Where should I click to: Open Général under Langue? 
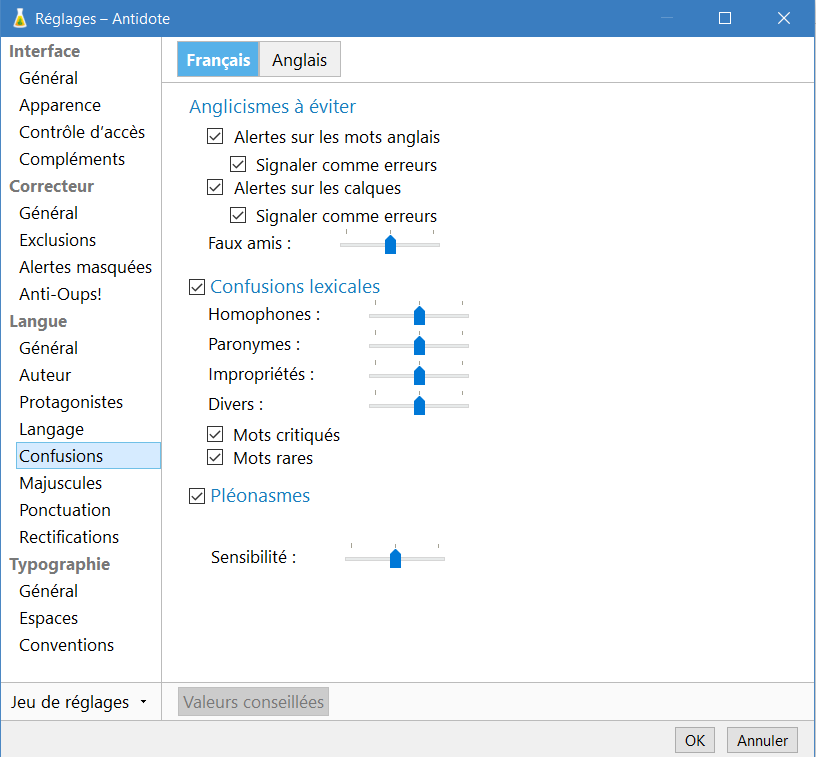48,348
